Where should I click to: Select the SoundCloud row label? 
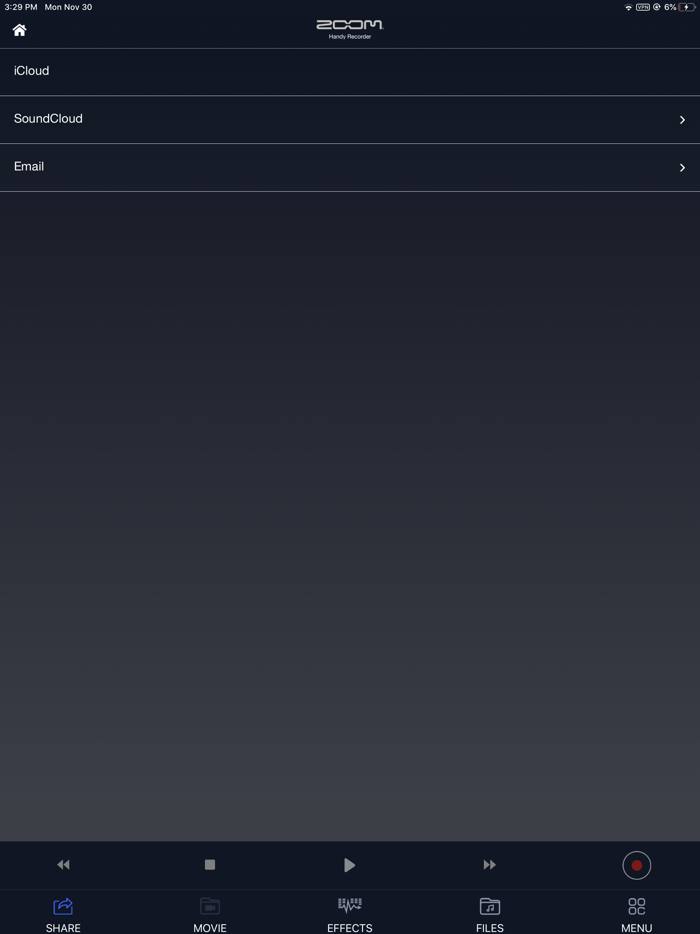coord(48,119)
